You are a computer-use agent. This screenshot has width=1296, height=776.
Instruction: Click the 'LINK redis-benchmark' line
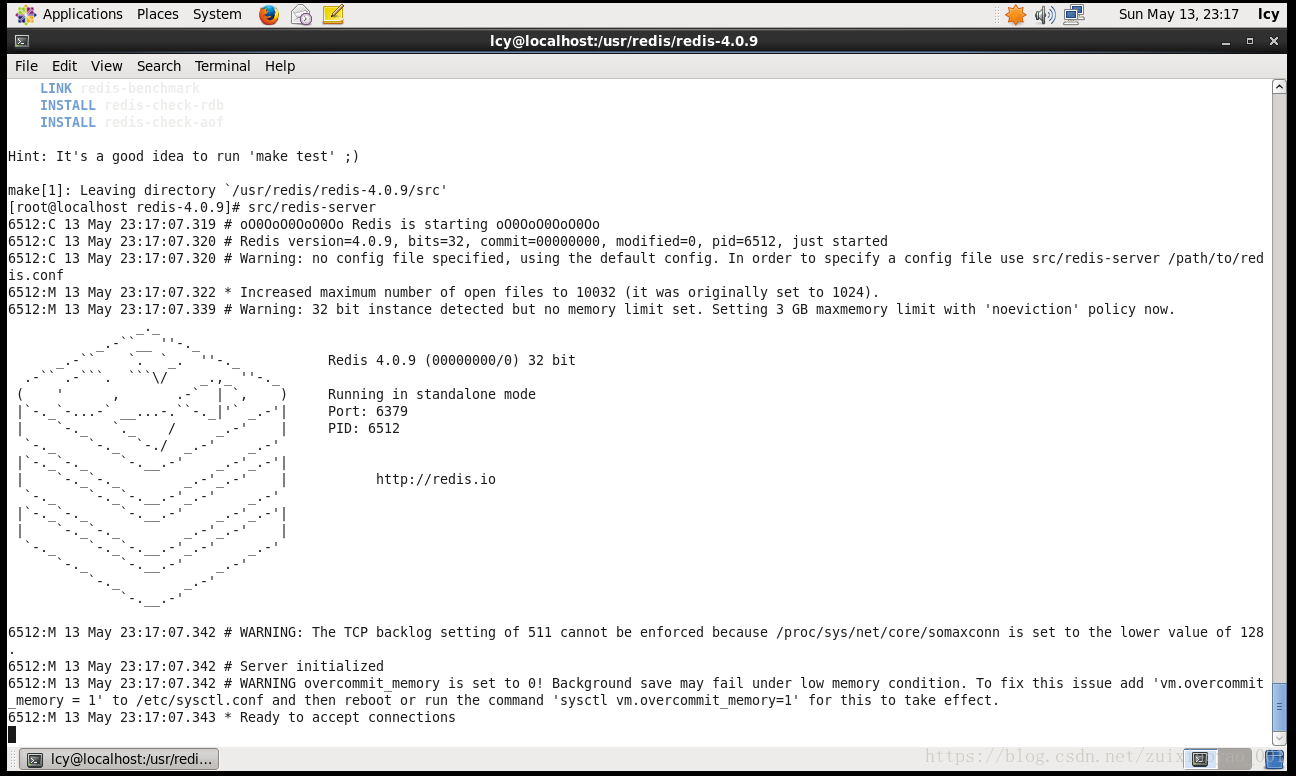(x=120, y=88)
